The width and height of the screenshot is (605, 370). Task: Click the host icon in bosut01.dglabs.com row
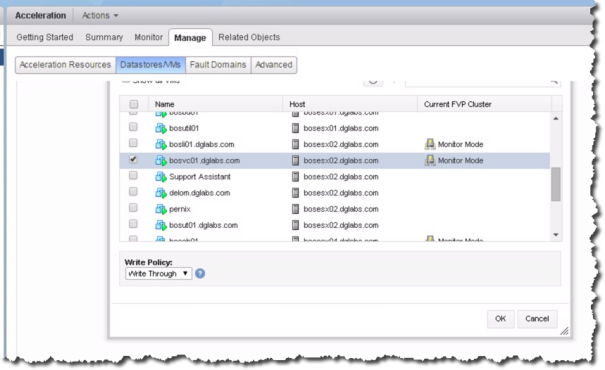pos(295,225)
